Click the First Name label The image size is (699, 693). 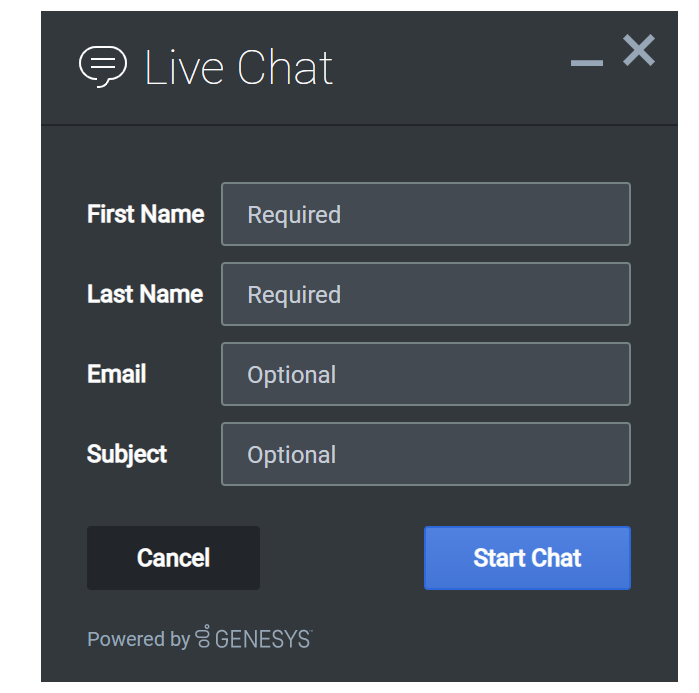[146, 214]
